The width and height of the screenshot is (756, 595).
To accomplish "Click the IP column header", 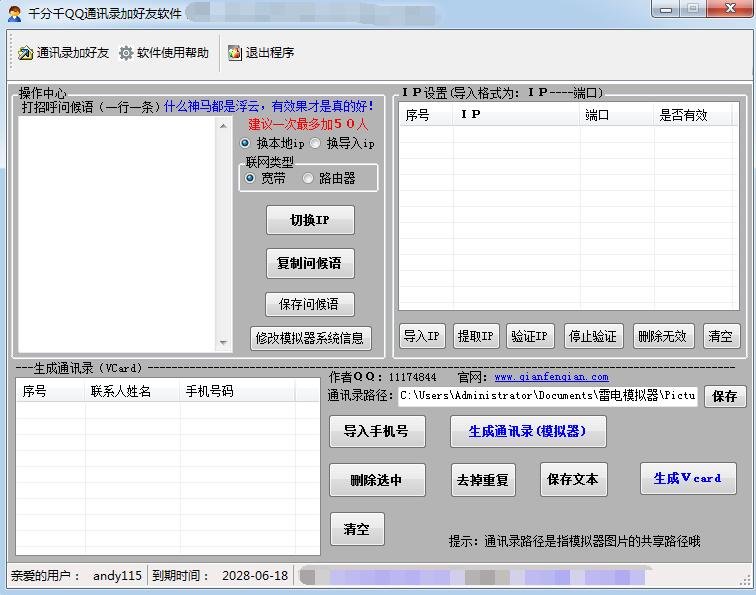I will coord(516,115).
